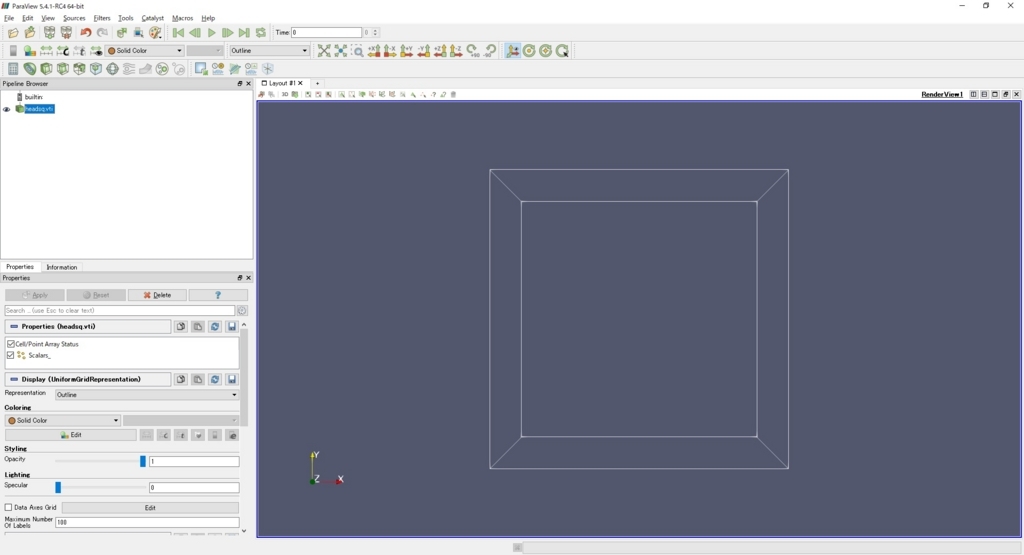This screenshot has width=1024, height=555.
Task: Toggle visibility eye for headsq.vti
Action: [7, 109]
